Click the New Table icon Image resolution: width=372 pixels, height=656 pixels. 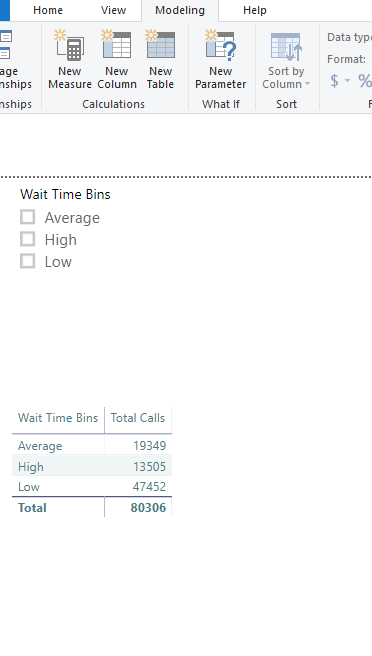click(x=160, y=45)
